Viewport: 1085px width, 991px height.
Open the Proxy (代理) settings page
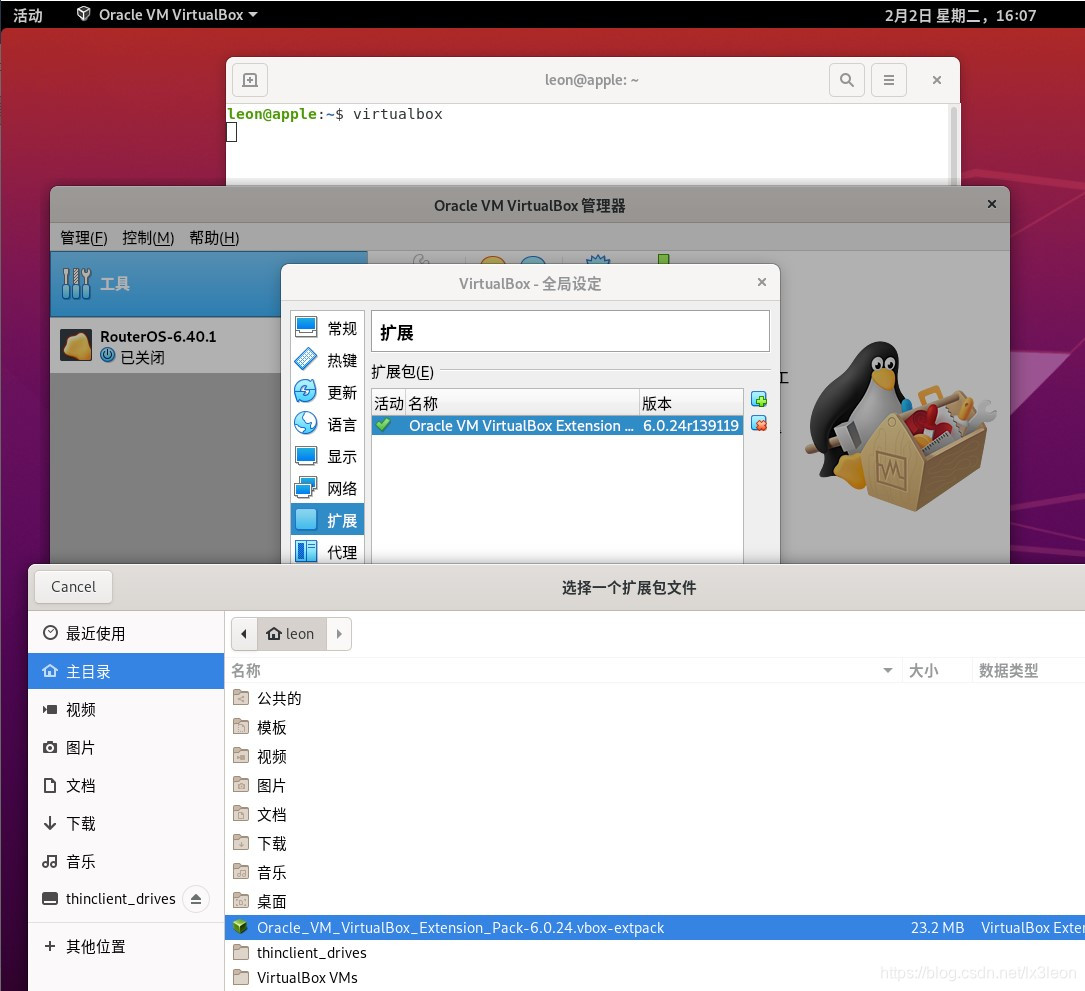point(327,552)
